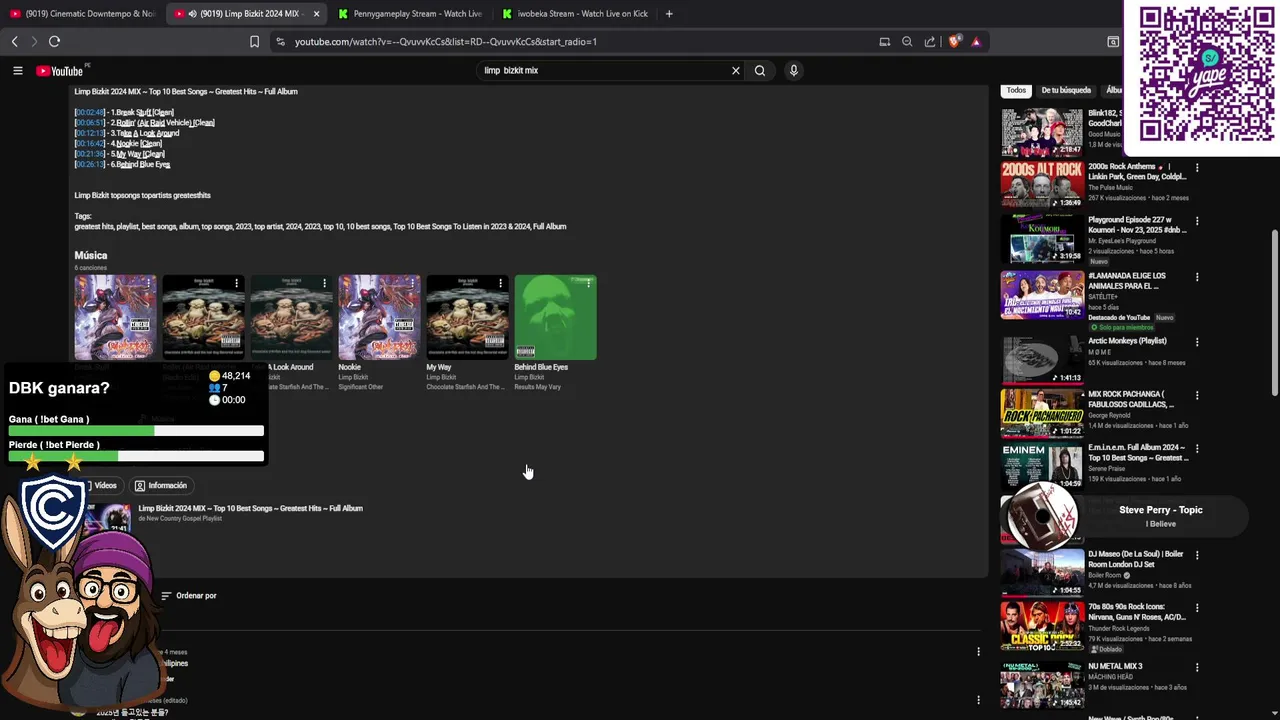Open the Eminem Full Album thumbnail
This screenshot has width=1280, height=720.
point(1042,466)
